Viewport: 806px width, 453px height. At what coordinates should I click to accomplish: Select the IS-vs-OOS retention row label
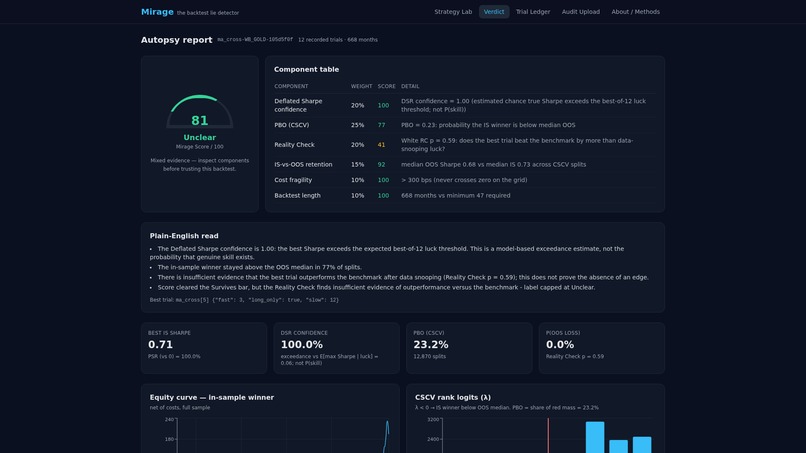coord(303,165)
